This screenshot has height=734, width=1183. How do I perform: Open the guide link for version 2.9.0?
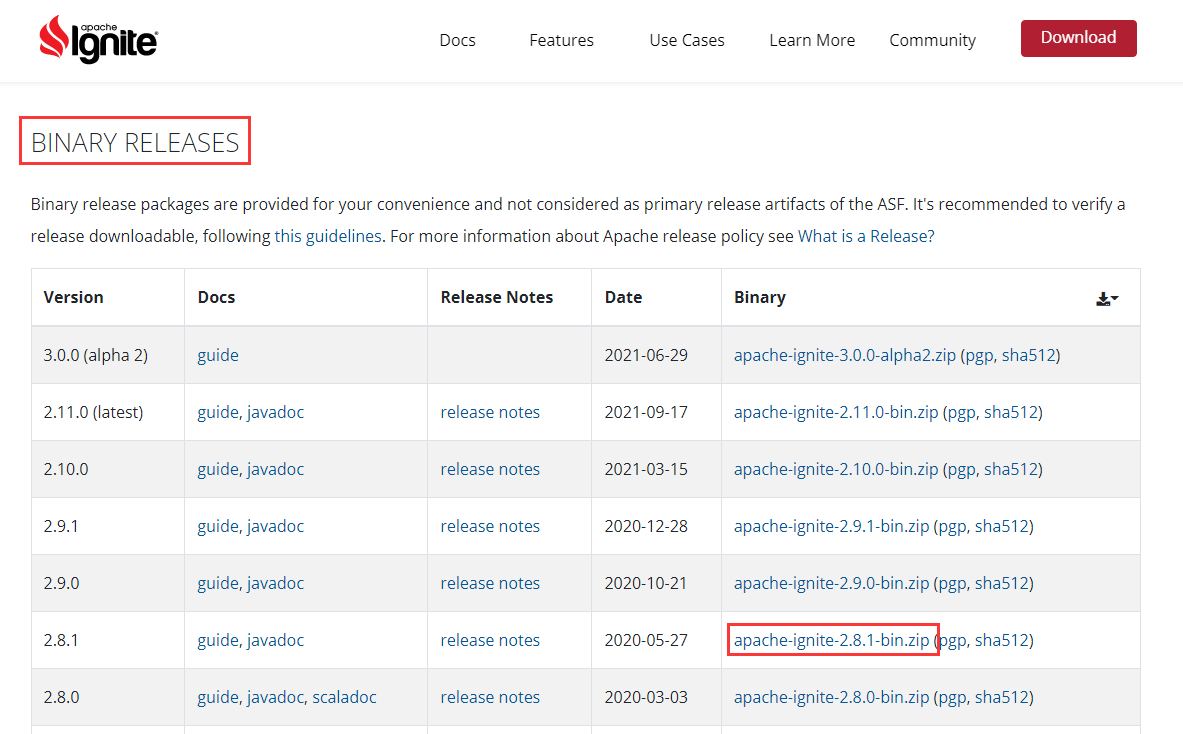(218, 583)
